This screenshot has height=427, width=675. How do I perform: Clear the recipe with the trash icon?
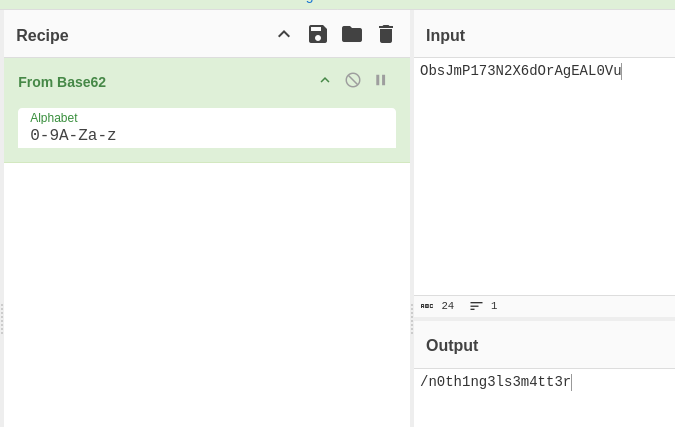pos(386,35)
